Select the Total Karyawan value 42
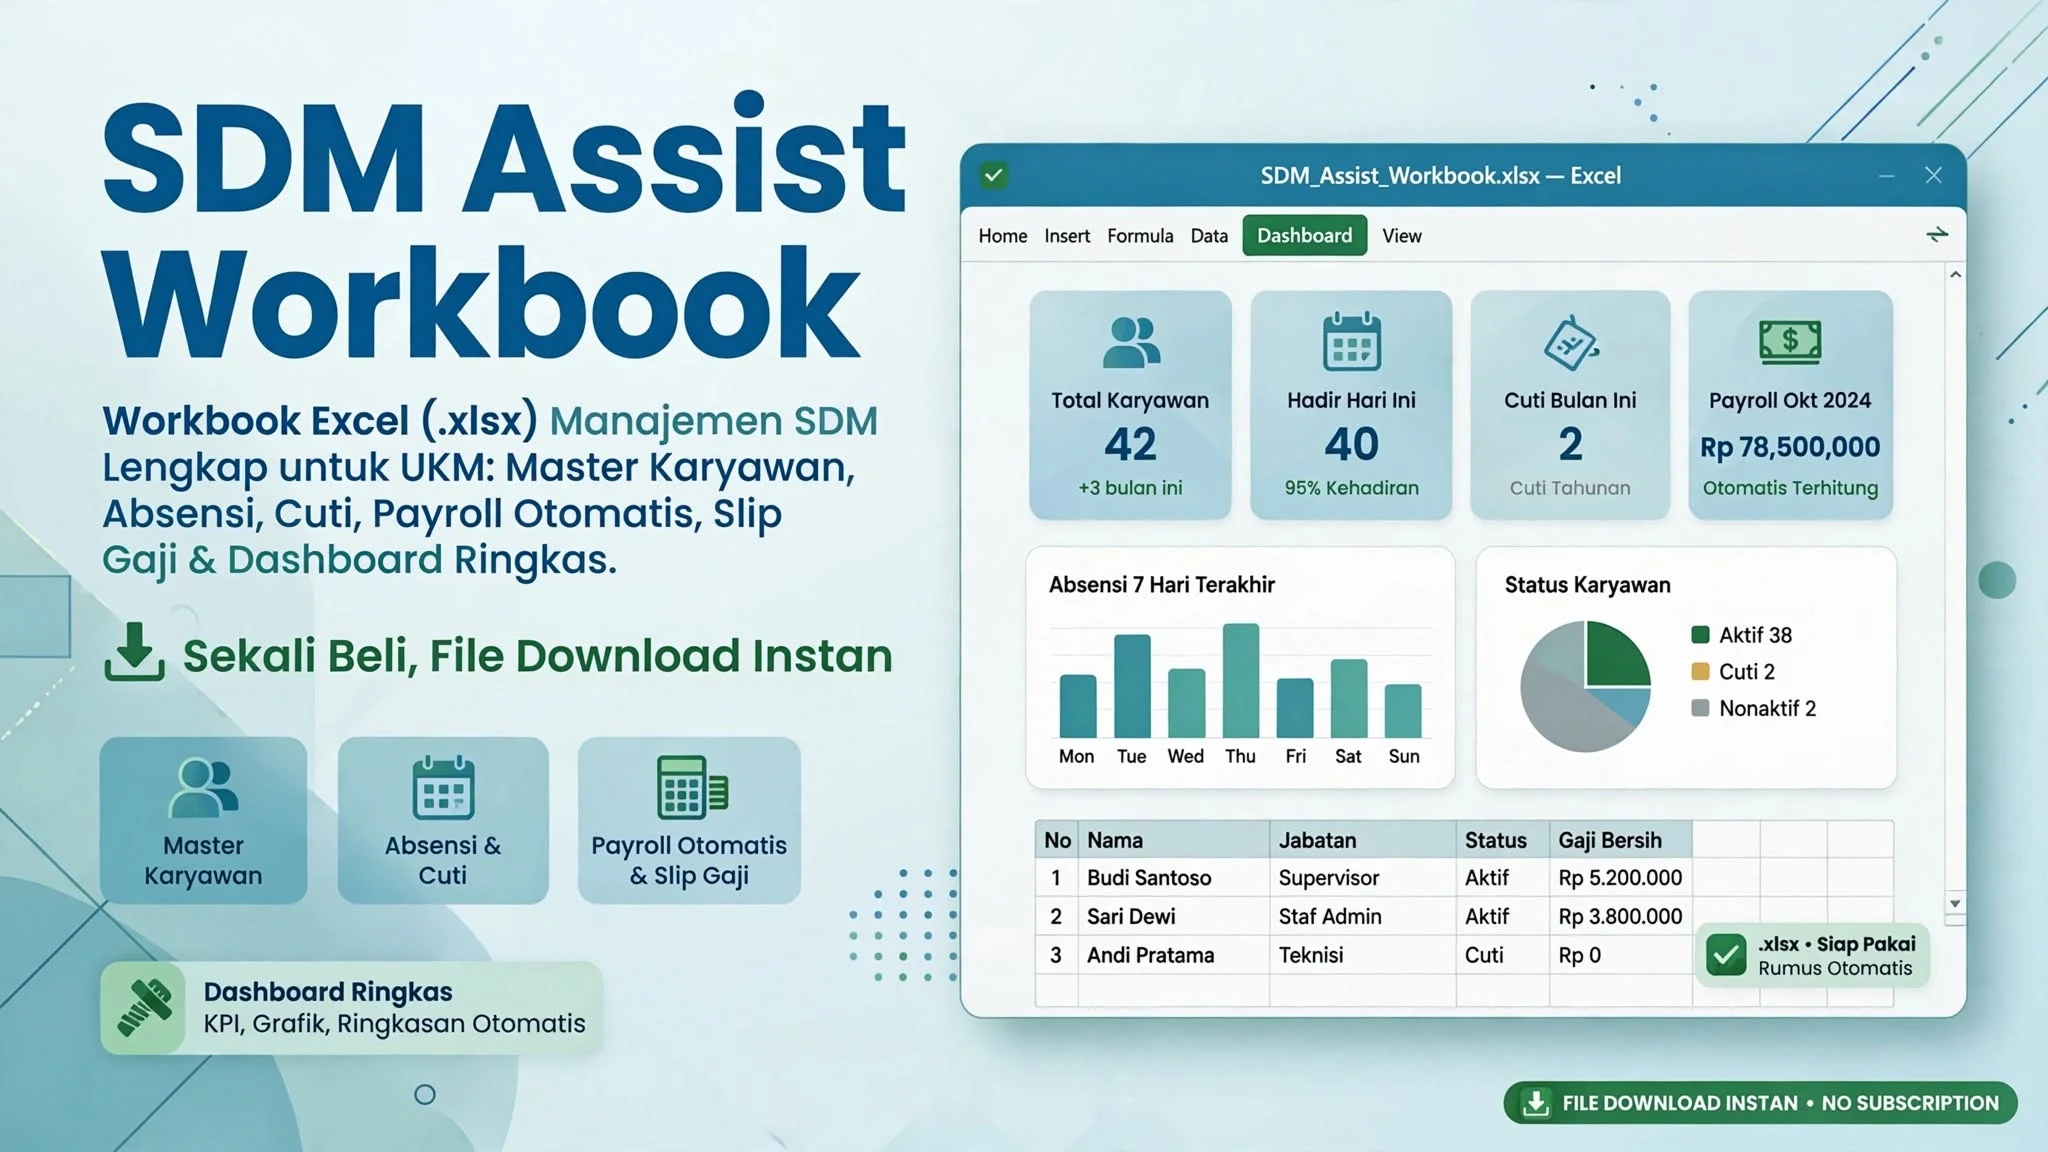Screen dimensions: 2048x1152 [1131, 444]
